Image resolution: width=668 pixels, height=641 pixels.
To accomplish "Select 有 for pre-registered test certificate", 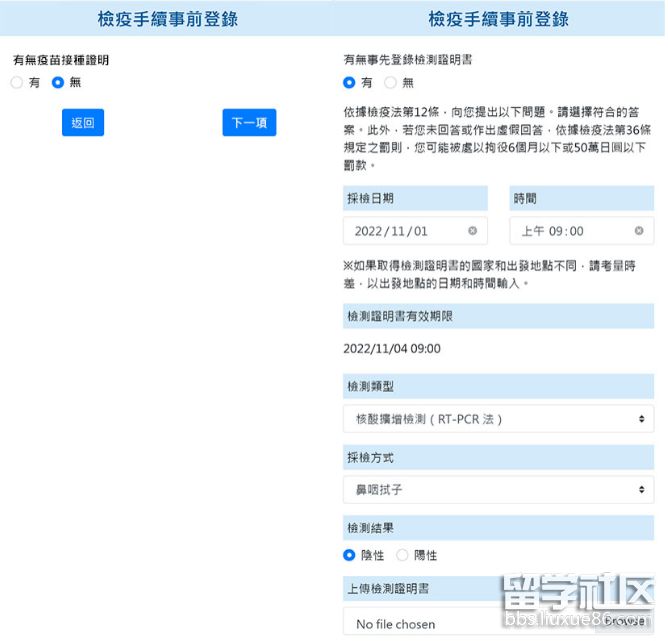I will click(x=349, y=83).
